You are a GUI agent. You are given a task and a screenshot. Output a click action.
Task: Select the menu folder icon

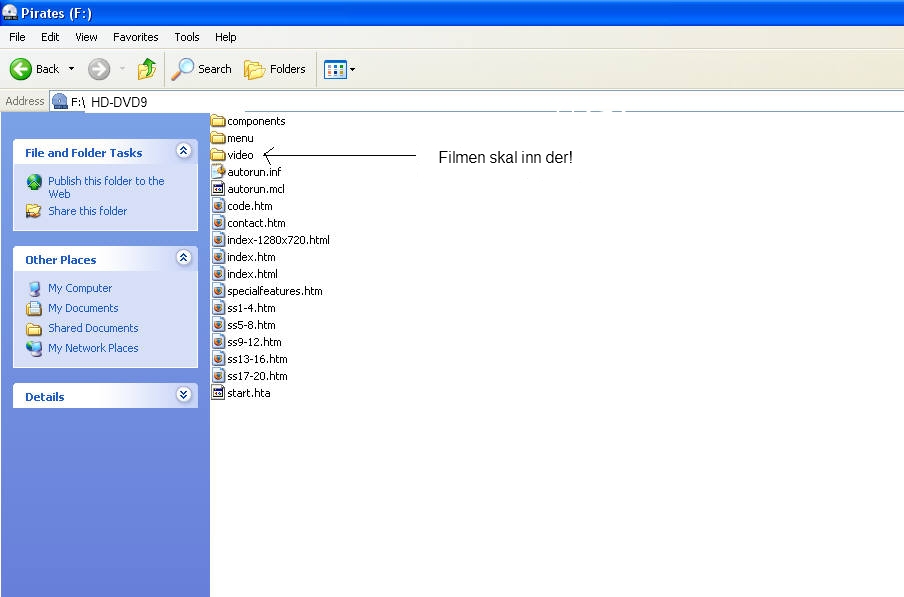point(218,138)
